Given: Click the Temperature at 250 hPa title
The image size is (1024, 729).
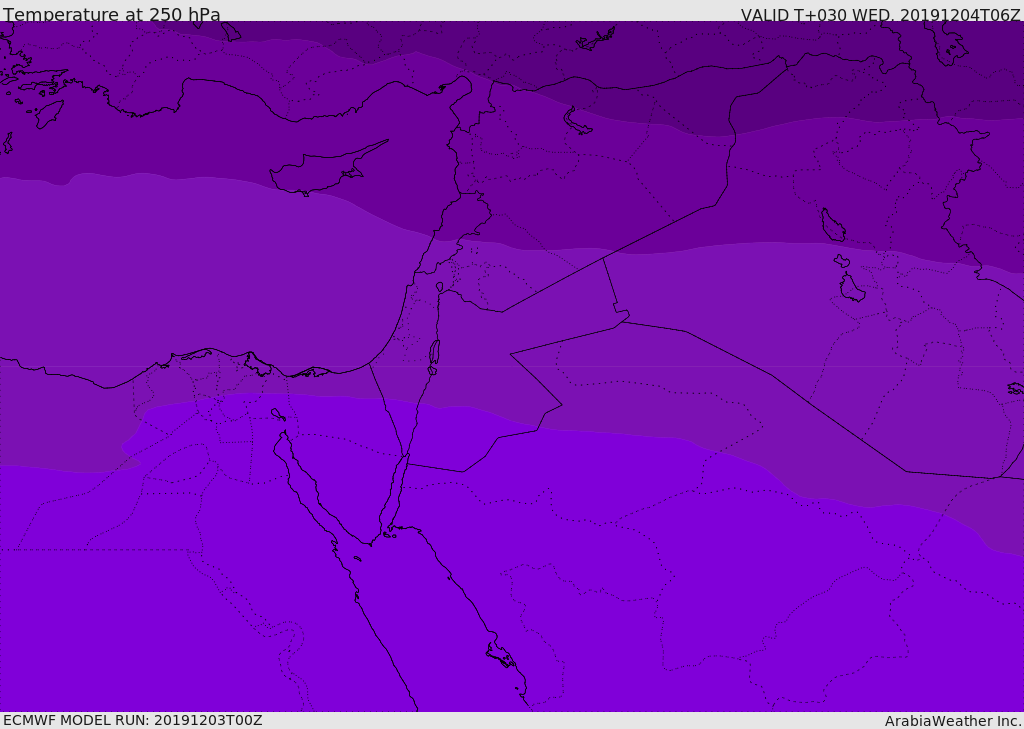Looking at the screenshot, I should [112, 14].
